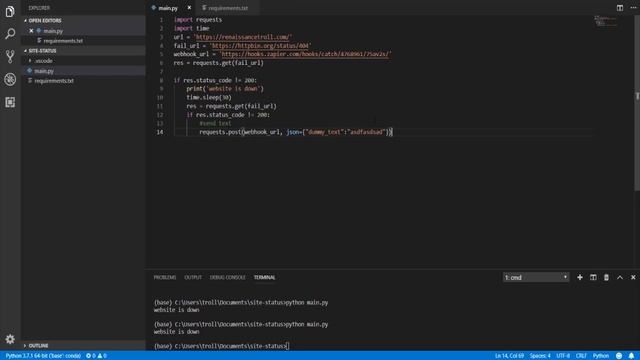The height and width of the screenshot is (360, 640).
Task: Expand the Outline section
Action: tap(38, 346)
